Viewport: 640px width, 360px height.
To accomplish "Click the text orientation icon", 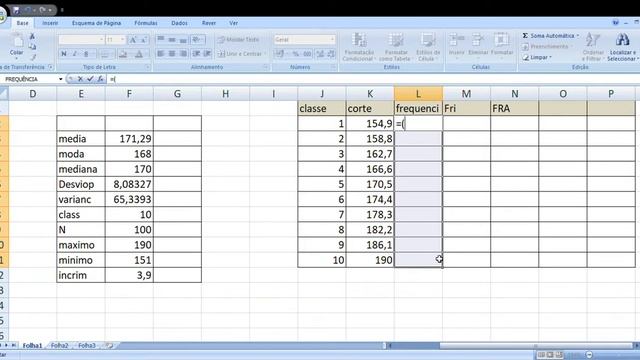I will (198, 40).
